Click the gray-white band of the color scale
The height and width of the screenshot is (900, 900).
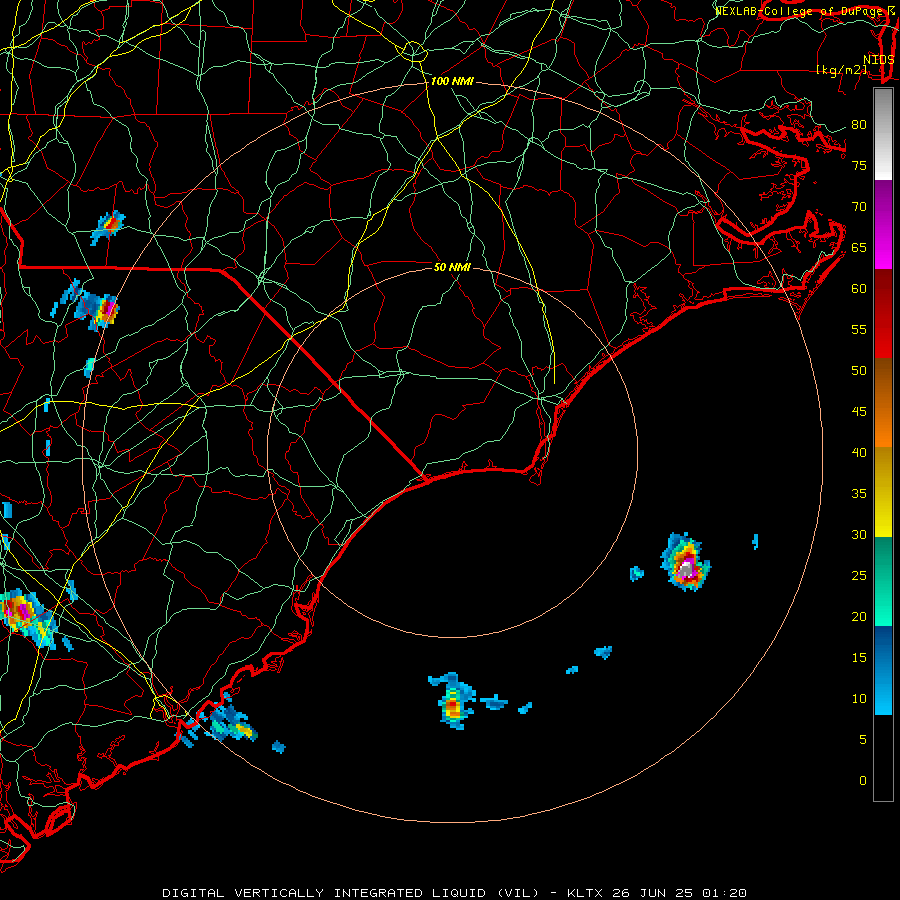883,134
